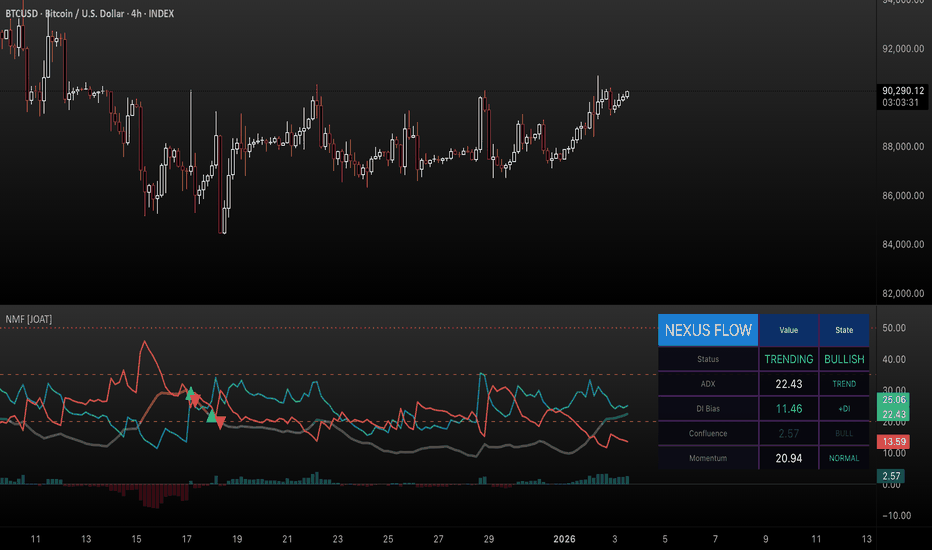Click the Confluence row label in table
932x550 pixels.
(x=708, y=433)
